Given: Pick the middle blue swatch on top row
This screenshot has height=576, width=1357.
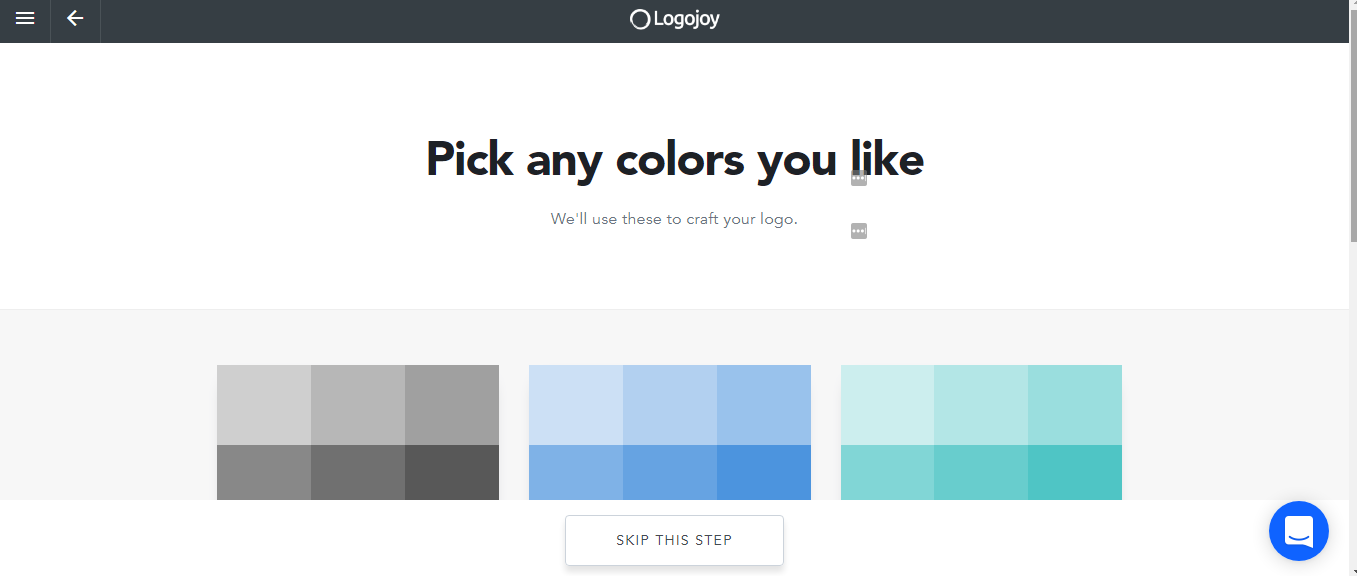Looking at the screenshot, I should click(x=670, y=405).
